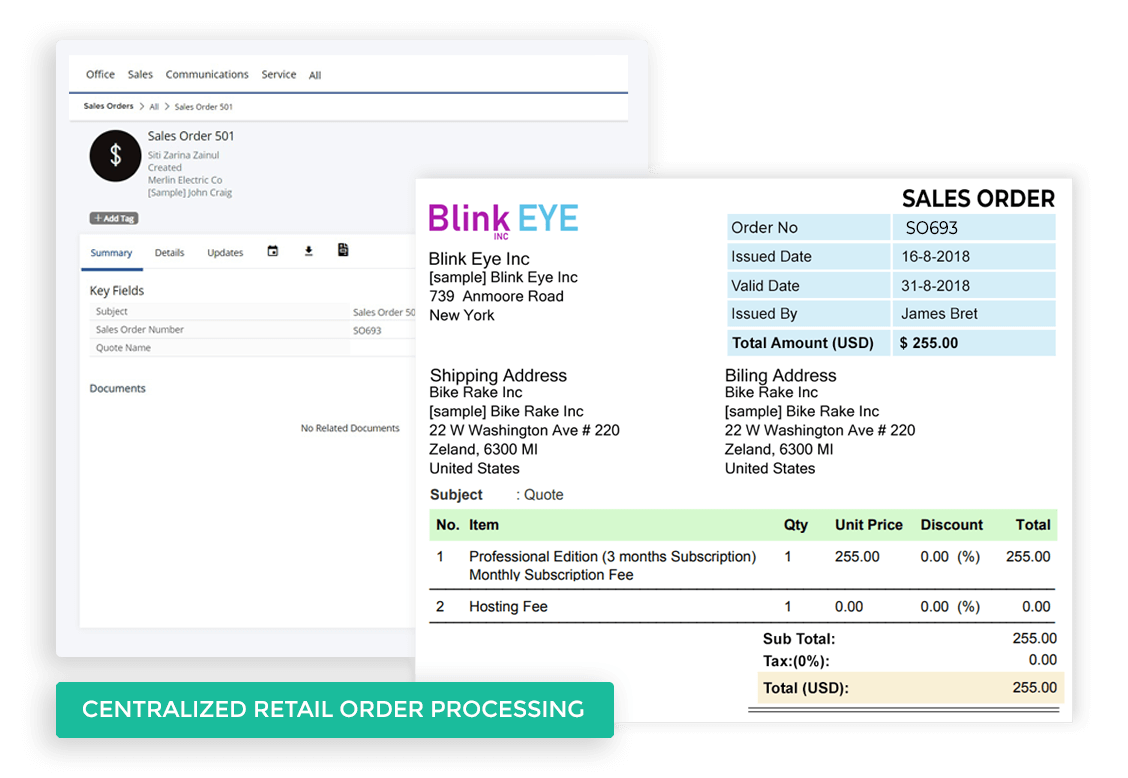Switch to the Details tab
The image size is (1128, 778).
pos(170,253)
